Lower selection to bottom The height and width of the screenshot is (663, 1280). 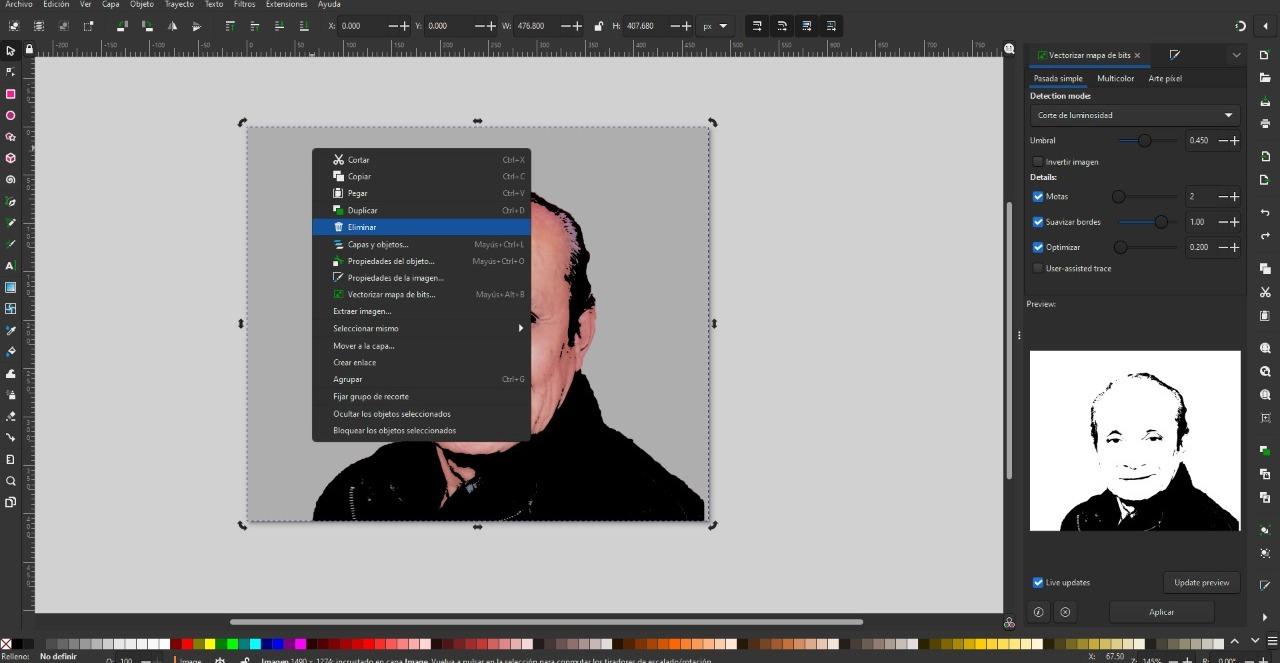click(304, 26)
